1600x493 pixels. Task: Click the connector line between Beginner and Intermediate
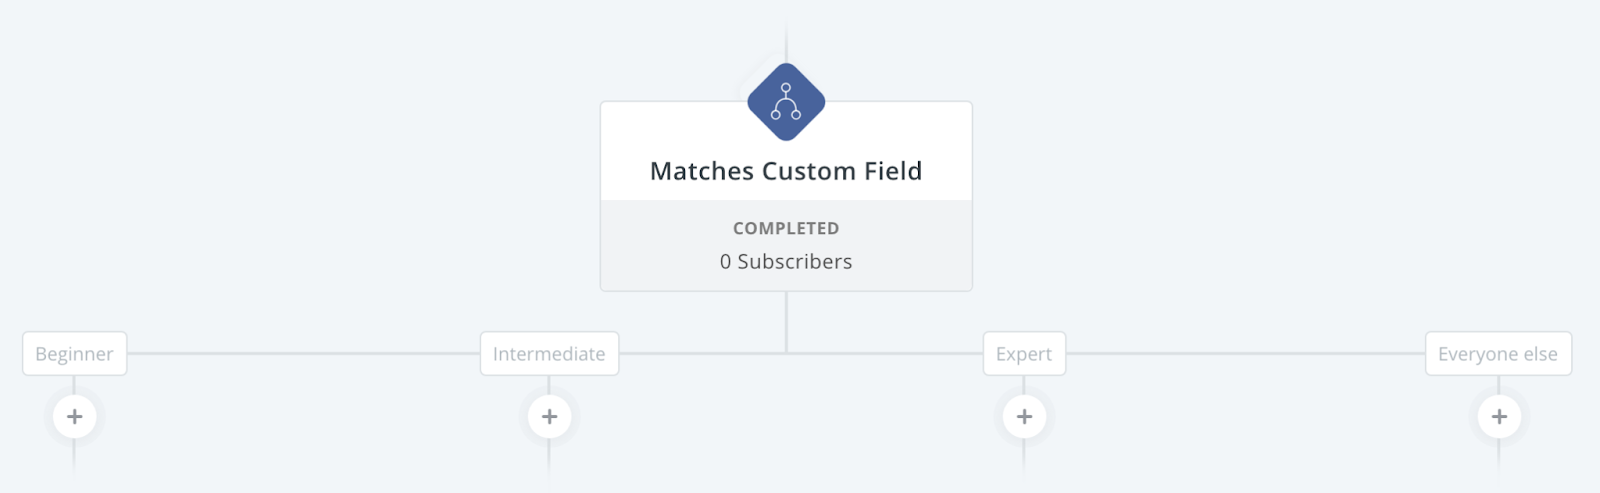click(x=304, y=353)
